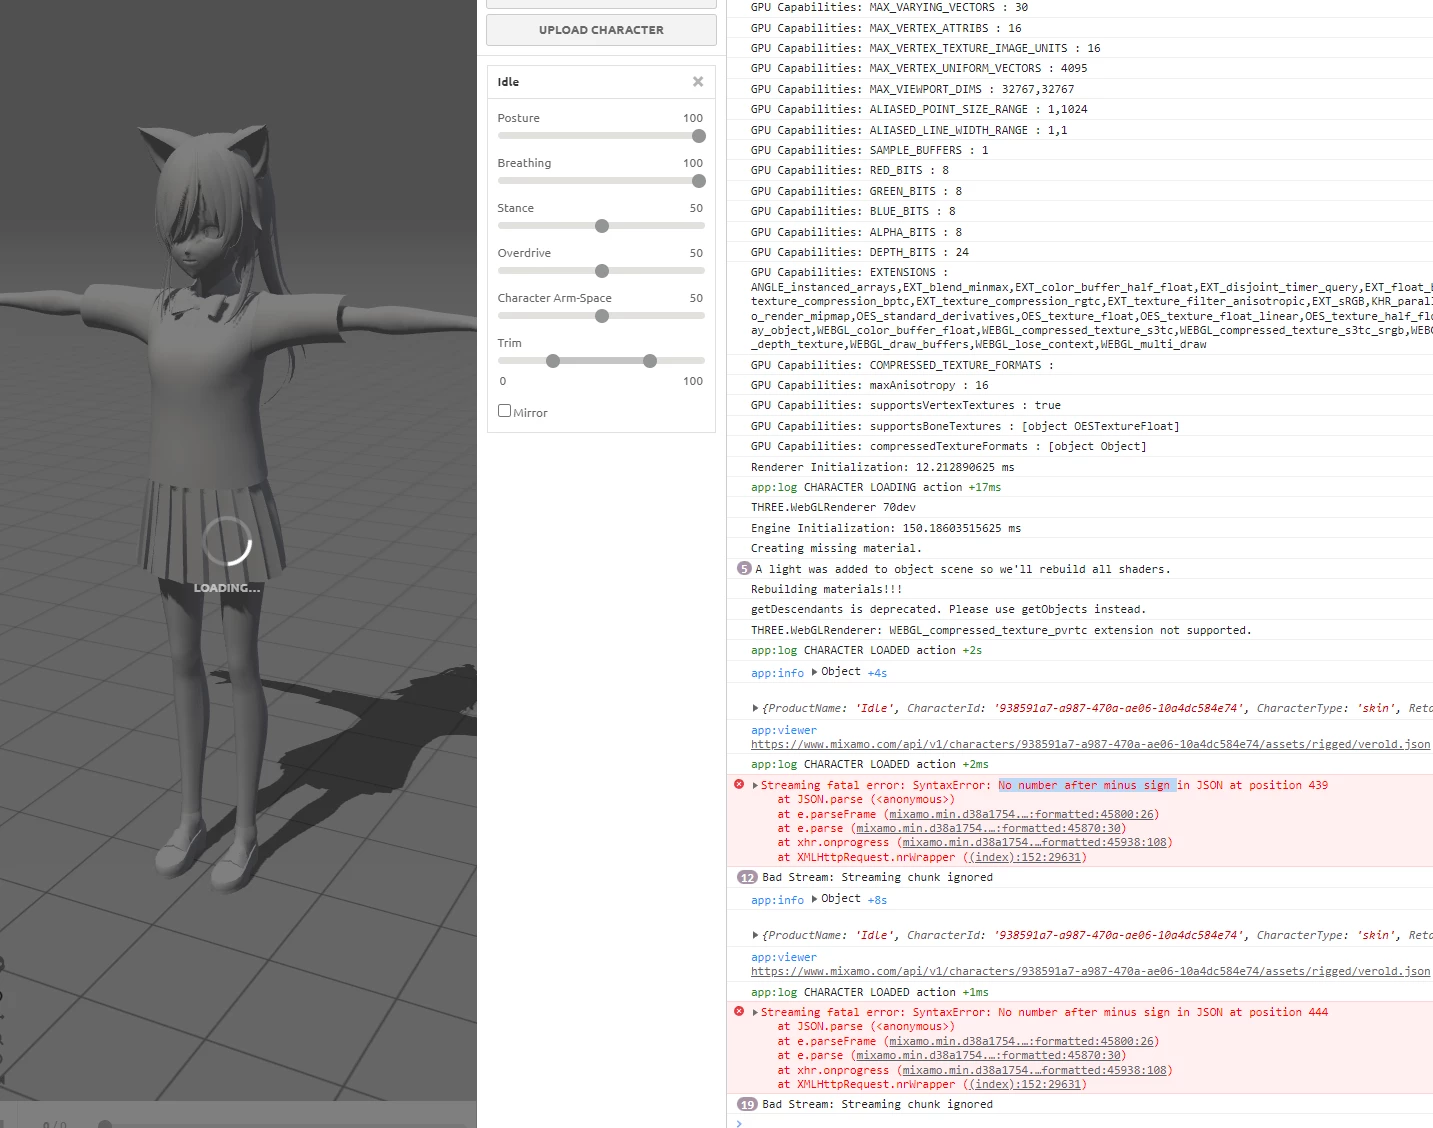Select the 'maxAnisotropy : 16' capability line
Screen dimensions: 1433x1128
pyautogui.click(x=870, y=385)
